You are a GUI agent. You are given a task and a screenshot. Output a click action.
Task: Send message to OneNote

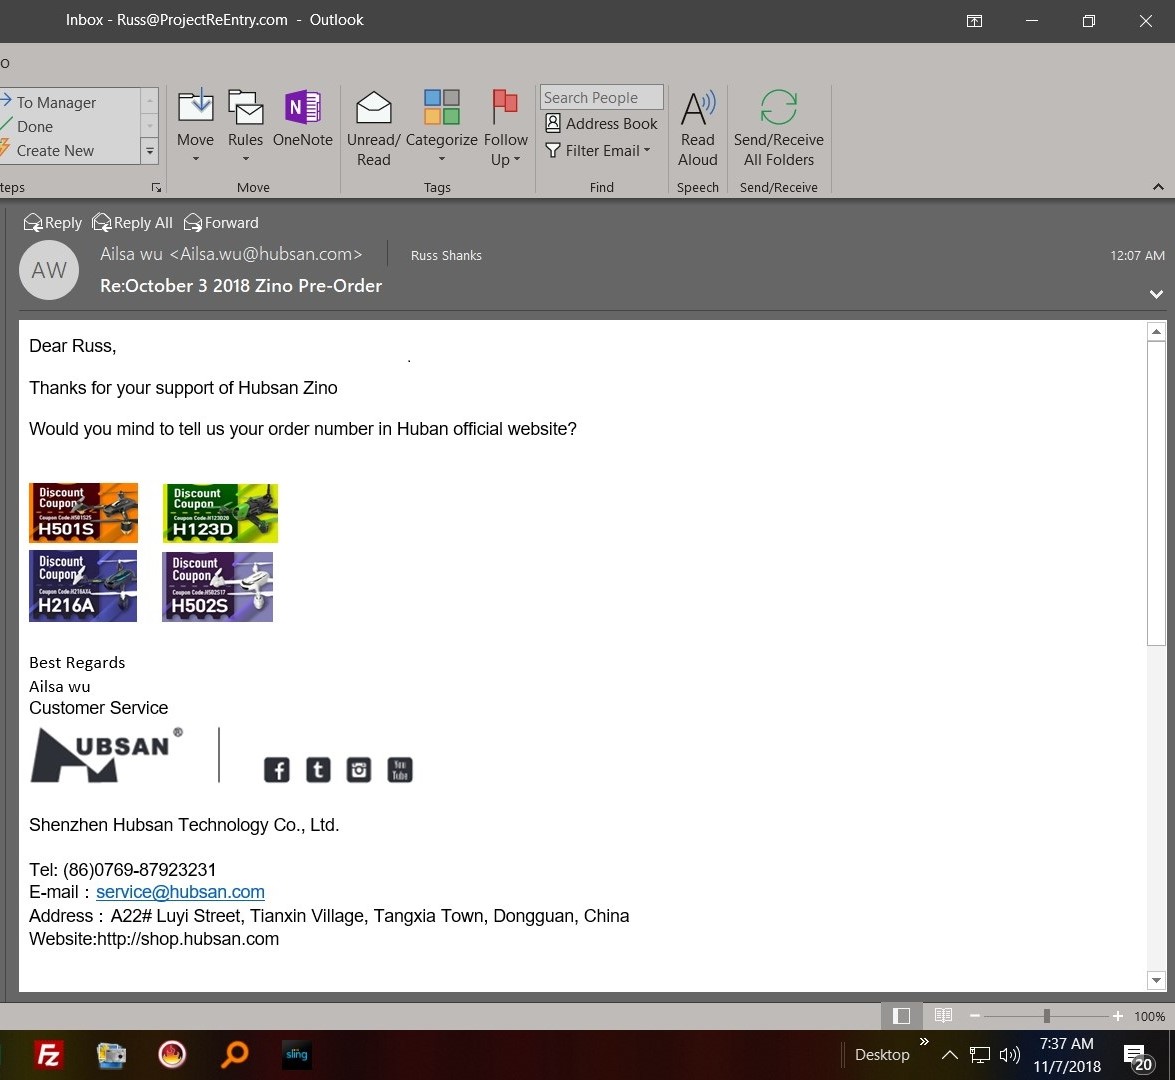[x=303, y=118]
